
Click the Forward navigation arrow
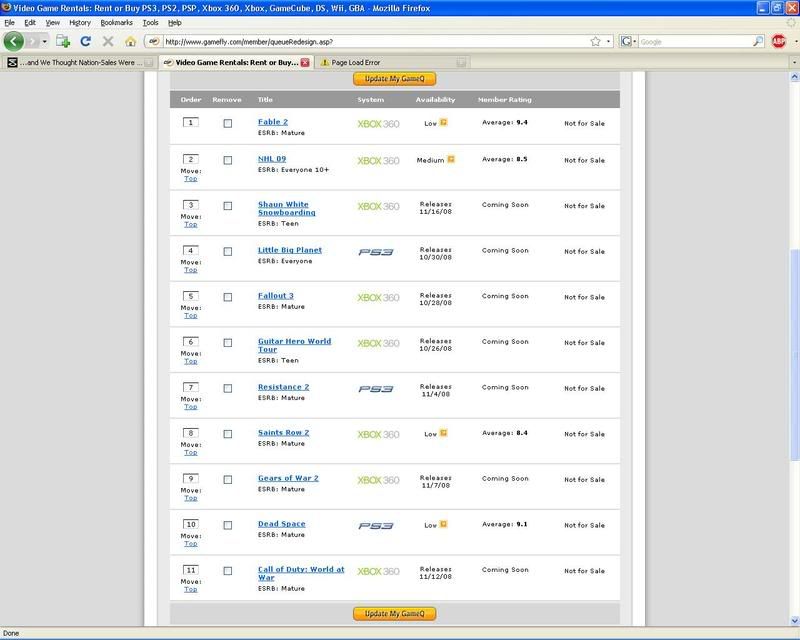pyautogui.click(x=33, y=41)
